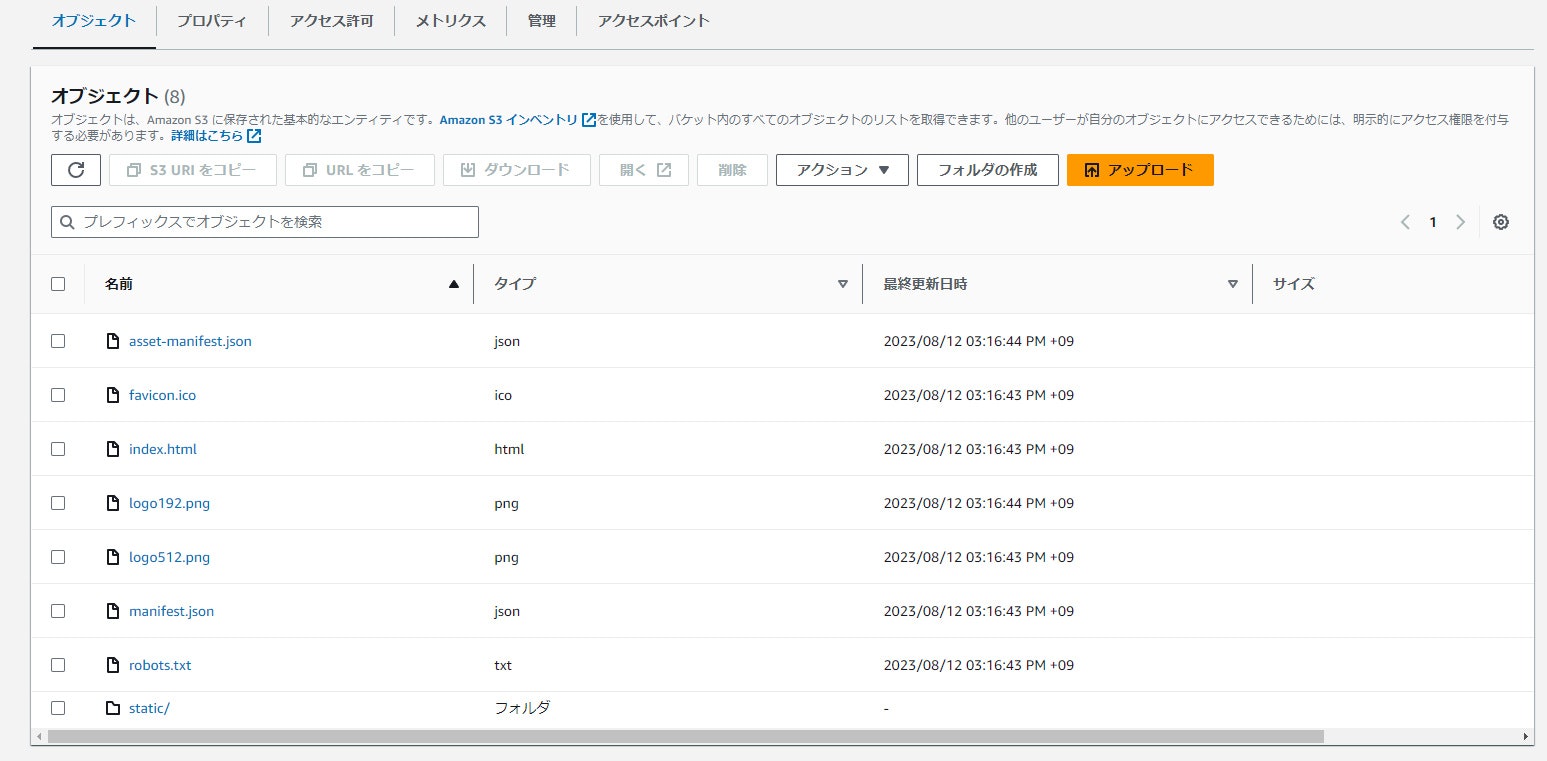Click the フォルダの作成 button
1547x761 pixels.
point(987,170)
